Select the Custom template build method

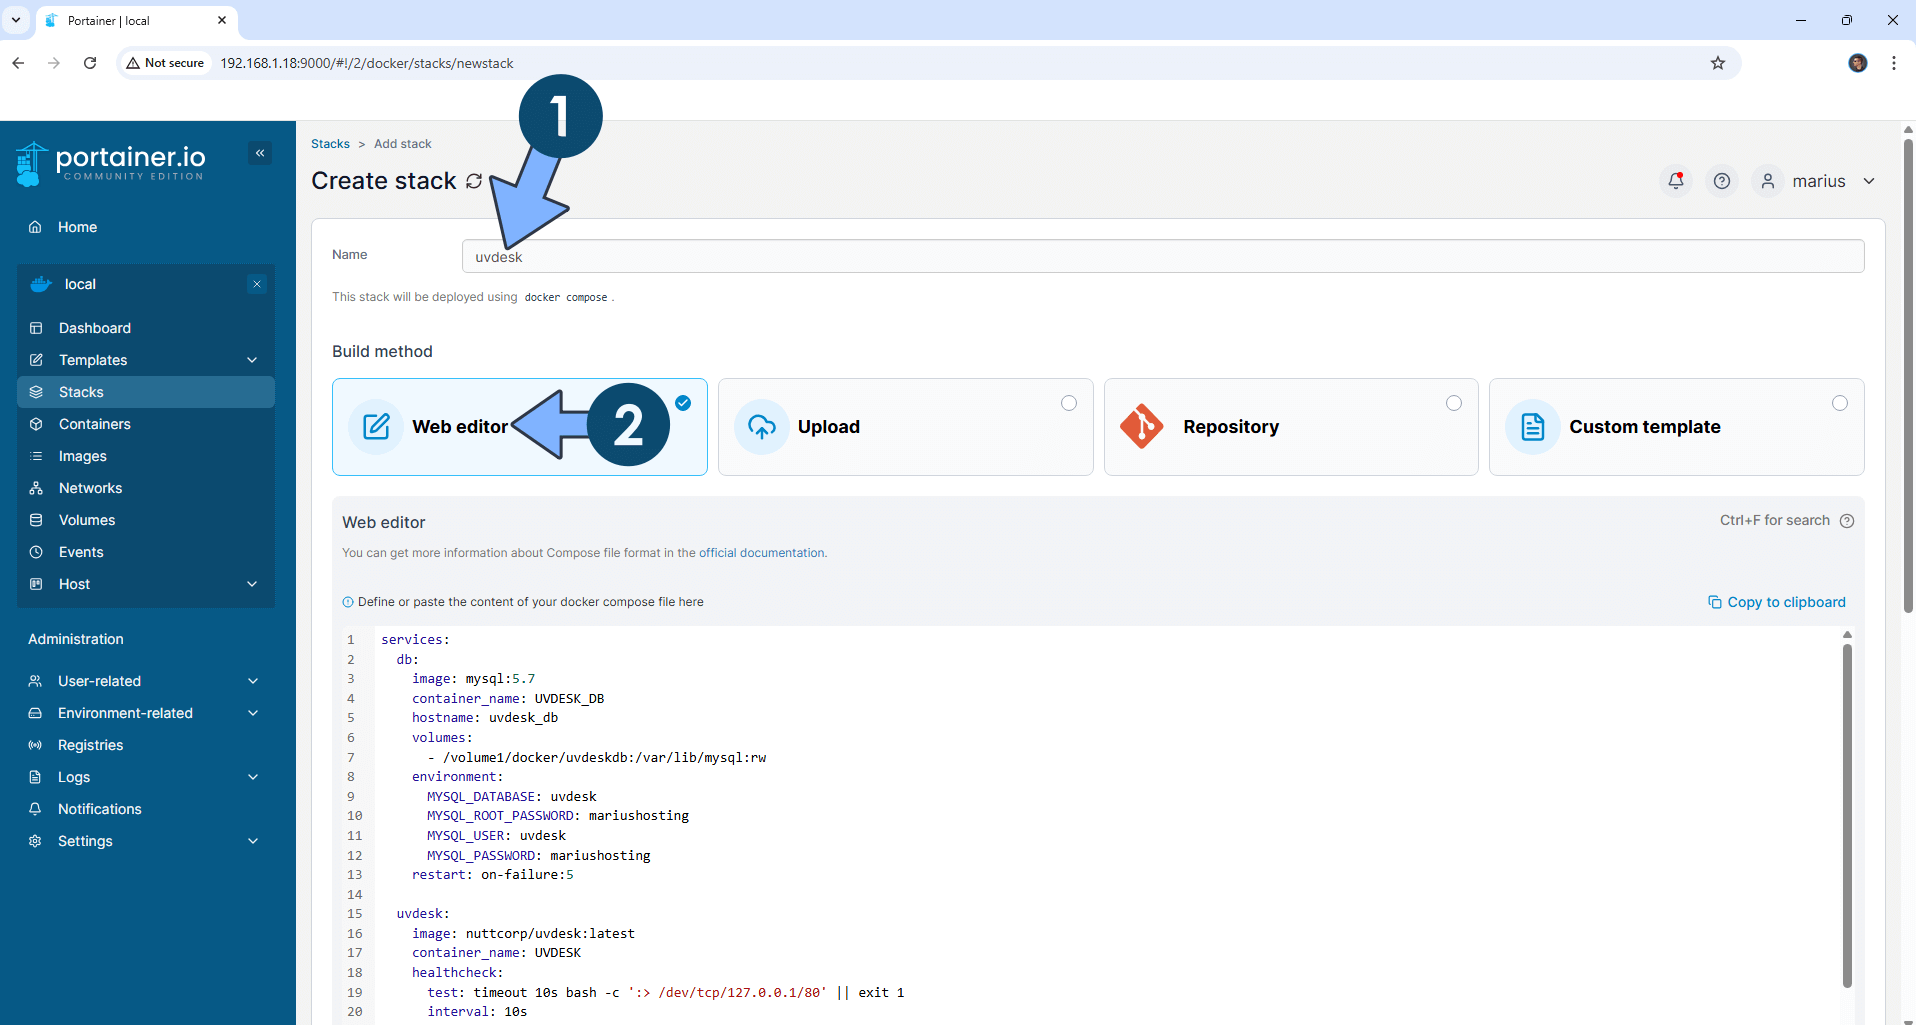click(1677, 427)
